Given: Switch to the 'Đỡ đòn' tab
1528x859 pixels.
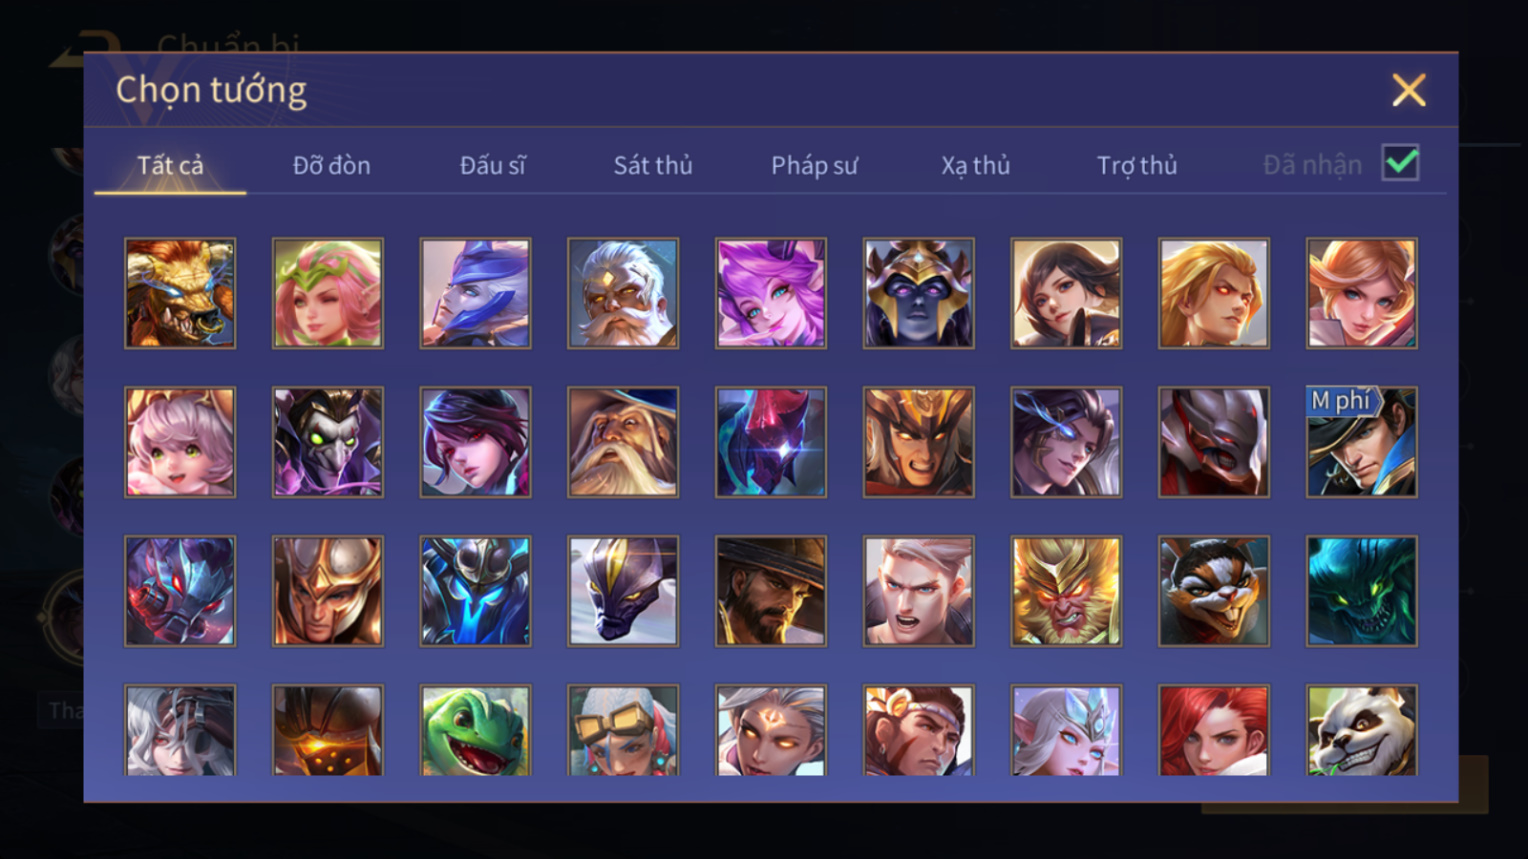Looking at the screenshot, I should pyautogui.click(x=331, y=165).
